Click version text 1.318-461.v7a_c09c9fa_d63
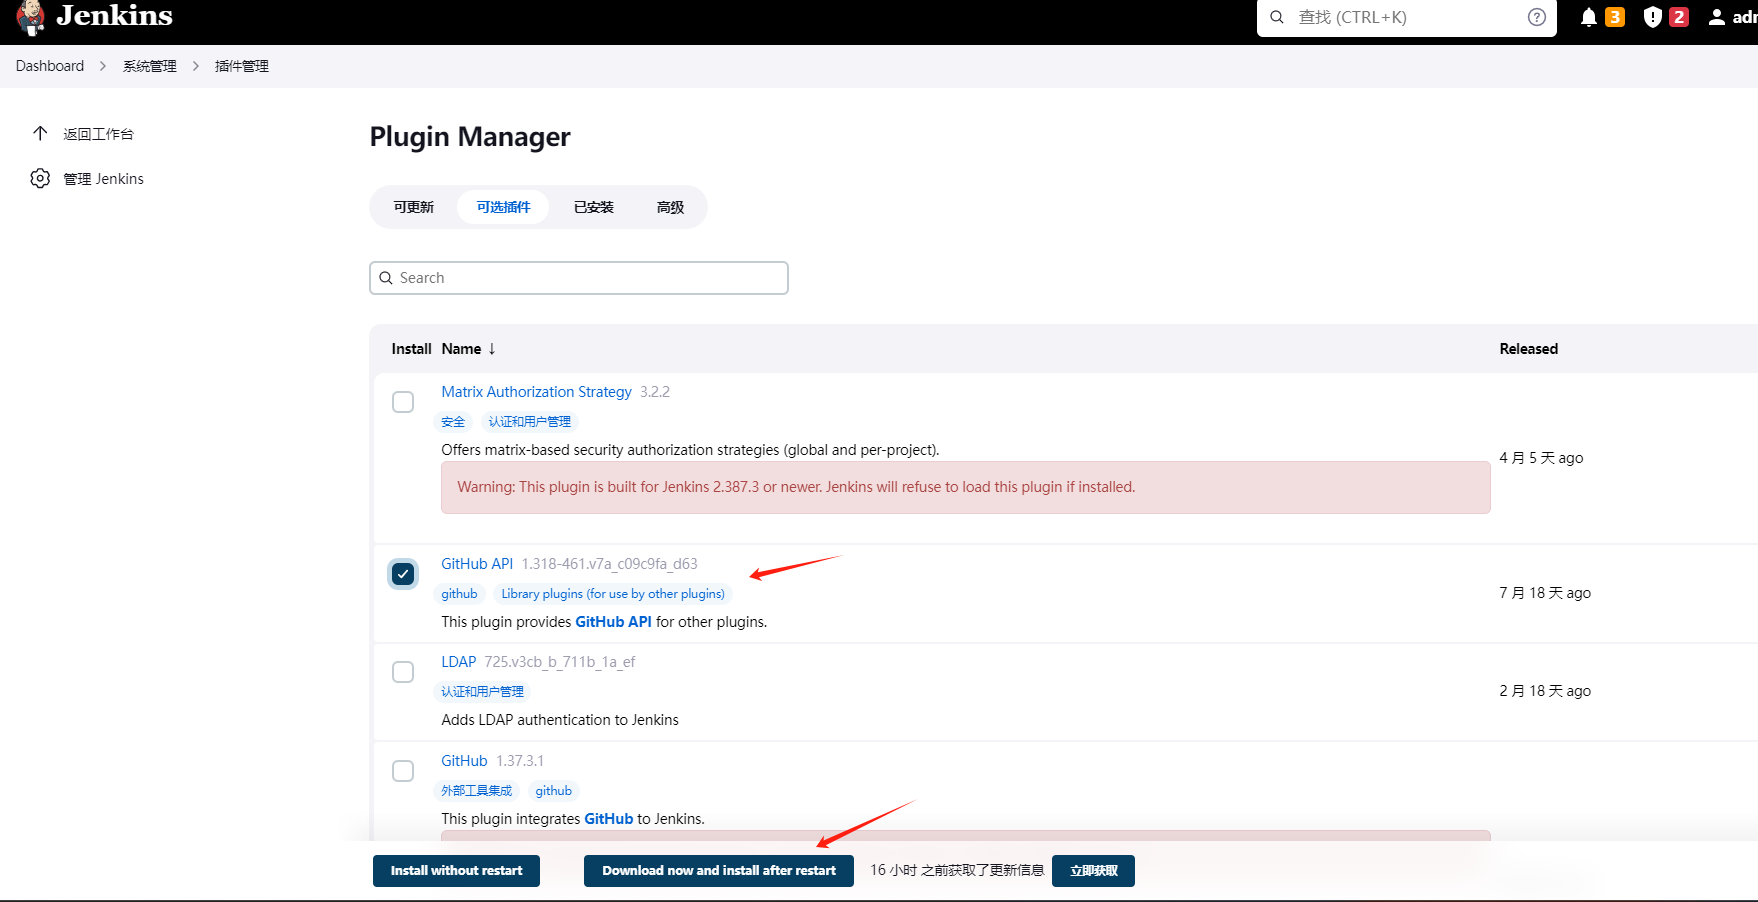The height and width of the screenshot is (902, 1758). 609,564
